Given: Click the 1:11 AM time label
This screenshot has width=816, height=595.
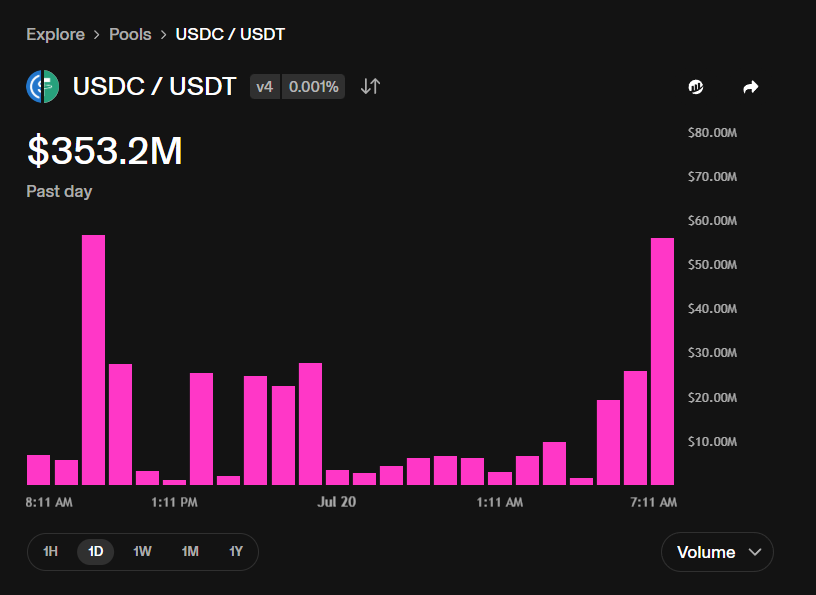Looking at the screenshot, I should coord(500,502).
